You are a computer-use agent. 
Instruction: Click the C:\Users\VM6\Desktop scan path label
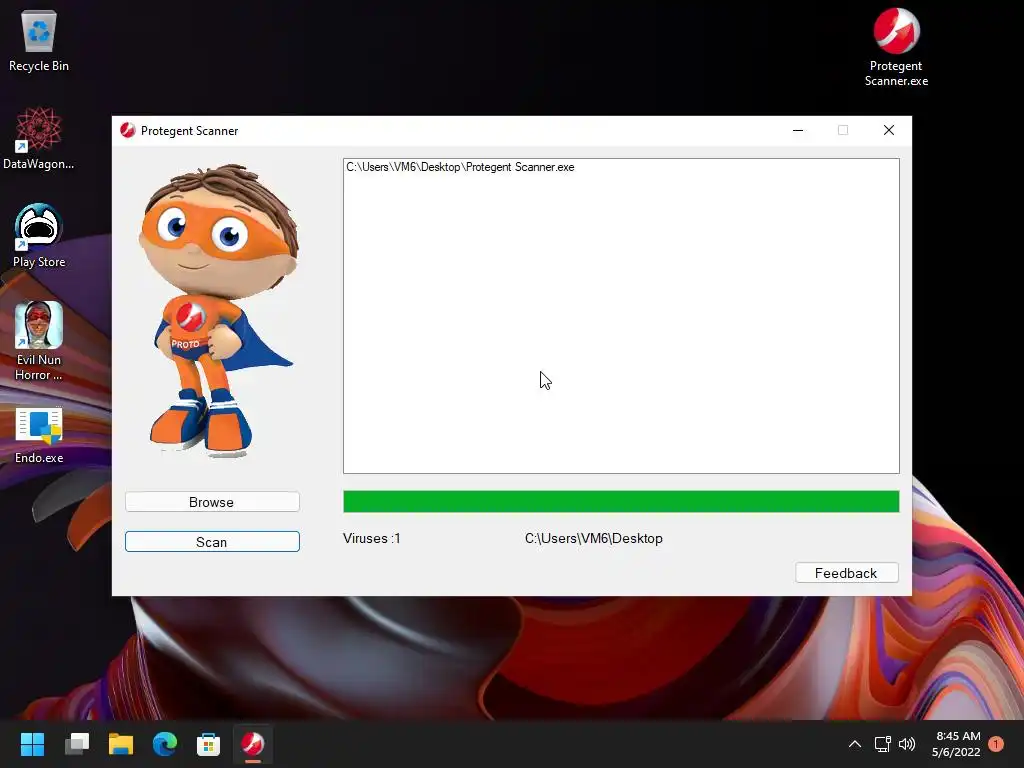594,539
